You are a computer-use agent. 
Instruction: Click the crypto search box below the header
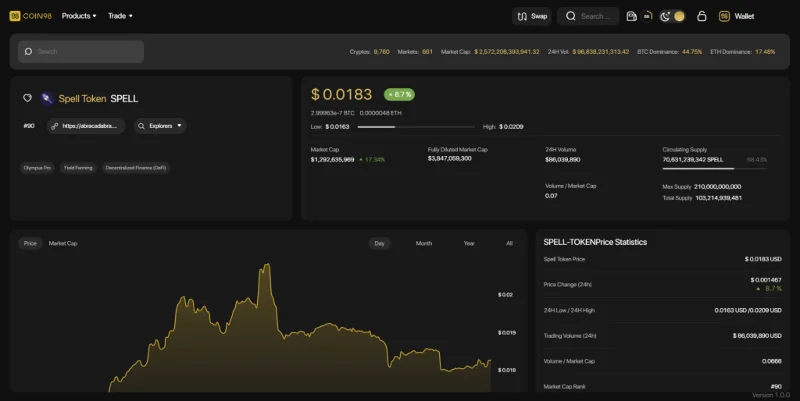click(81, 52)
